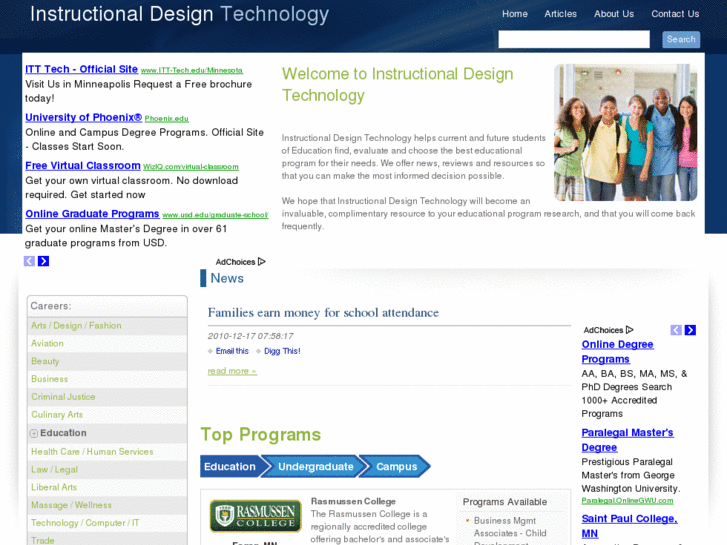Open Paralegal Master's Degree ad
This screenshot has width=727, height=545.
(627, 440)
